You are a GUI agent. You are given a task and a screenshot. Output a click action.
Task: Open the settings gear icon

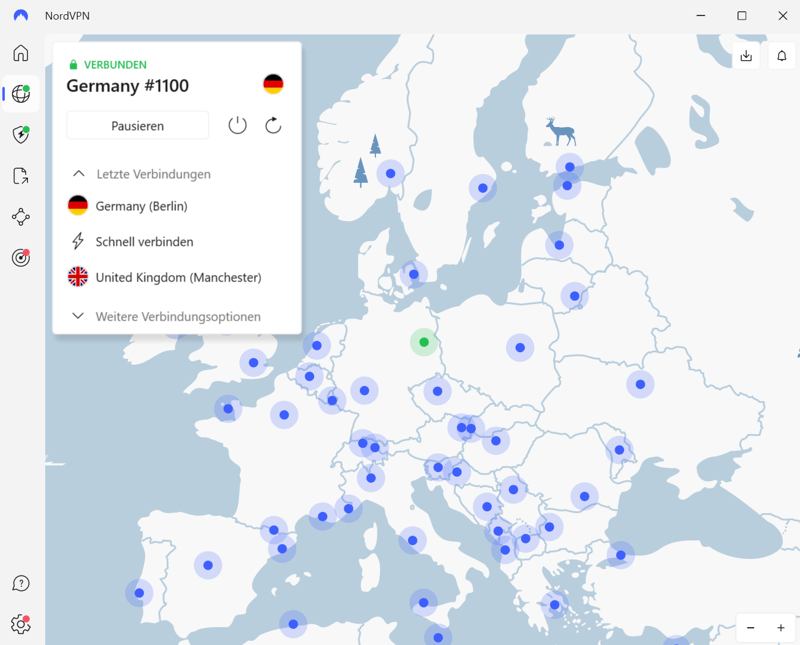click(20, 624)
